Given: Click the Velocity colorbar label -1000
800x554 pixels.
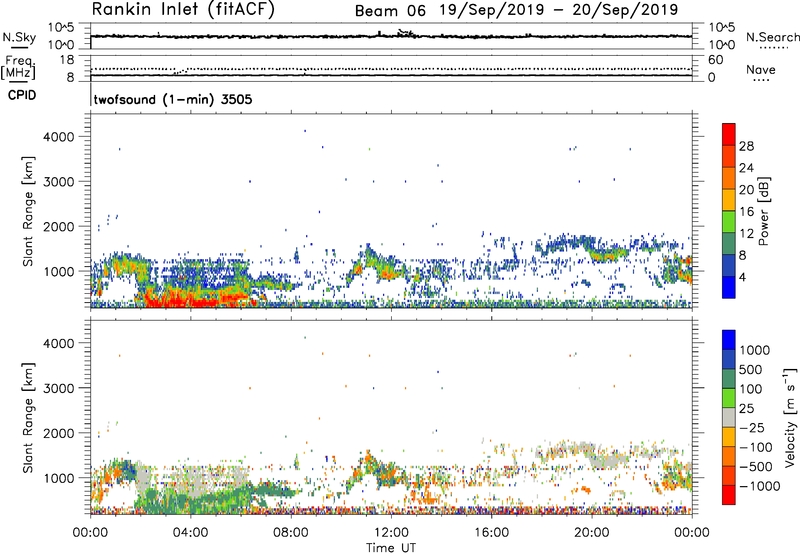Looking at the screenshot, I should (759, 486).
